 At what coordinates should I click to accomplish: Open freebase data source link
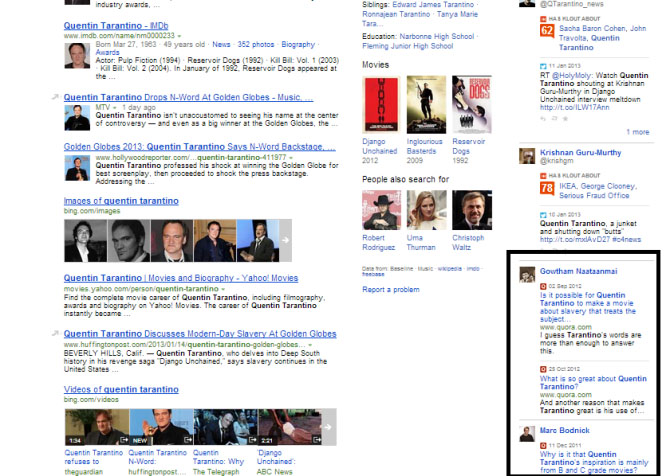coord(373,274)
